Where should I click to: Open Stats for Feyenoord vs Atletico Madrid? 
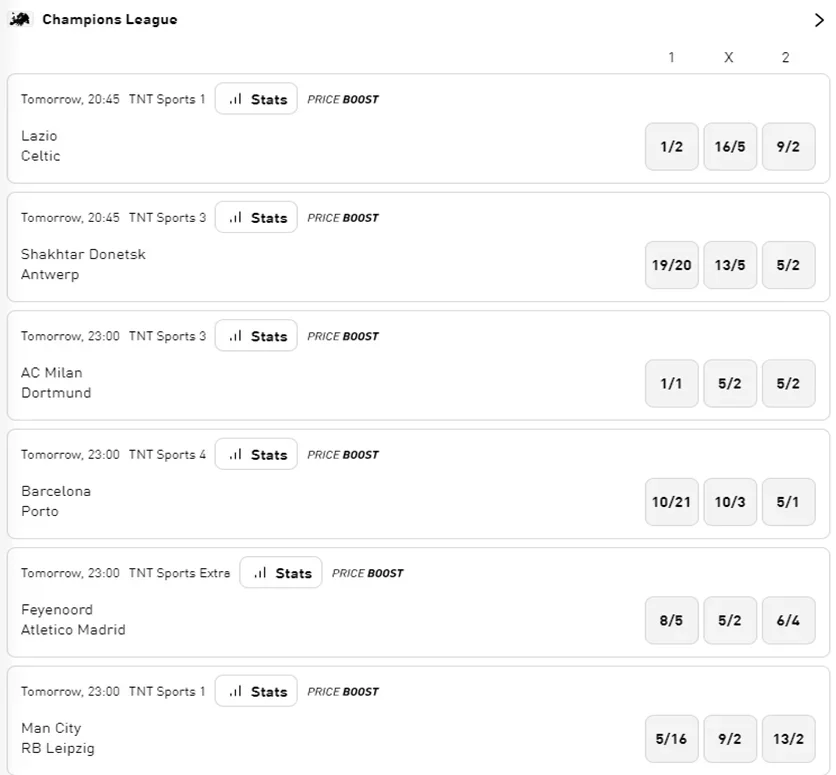(281, 573)
